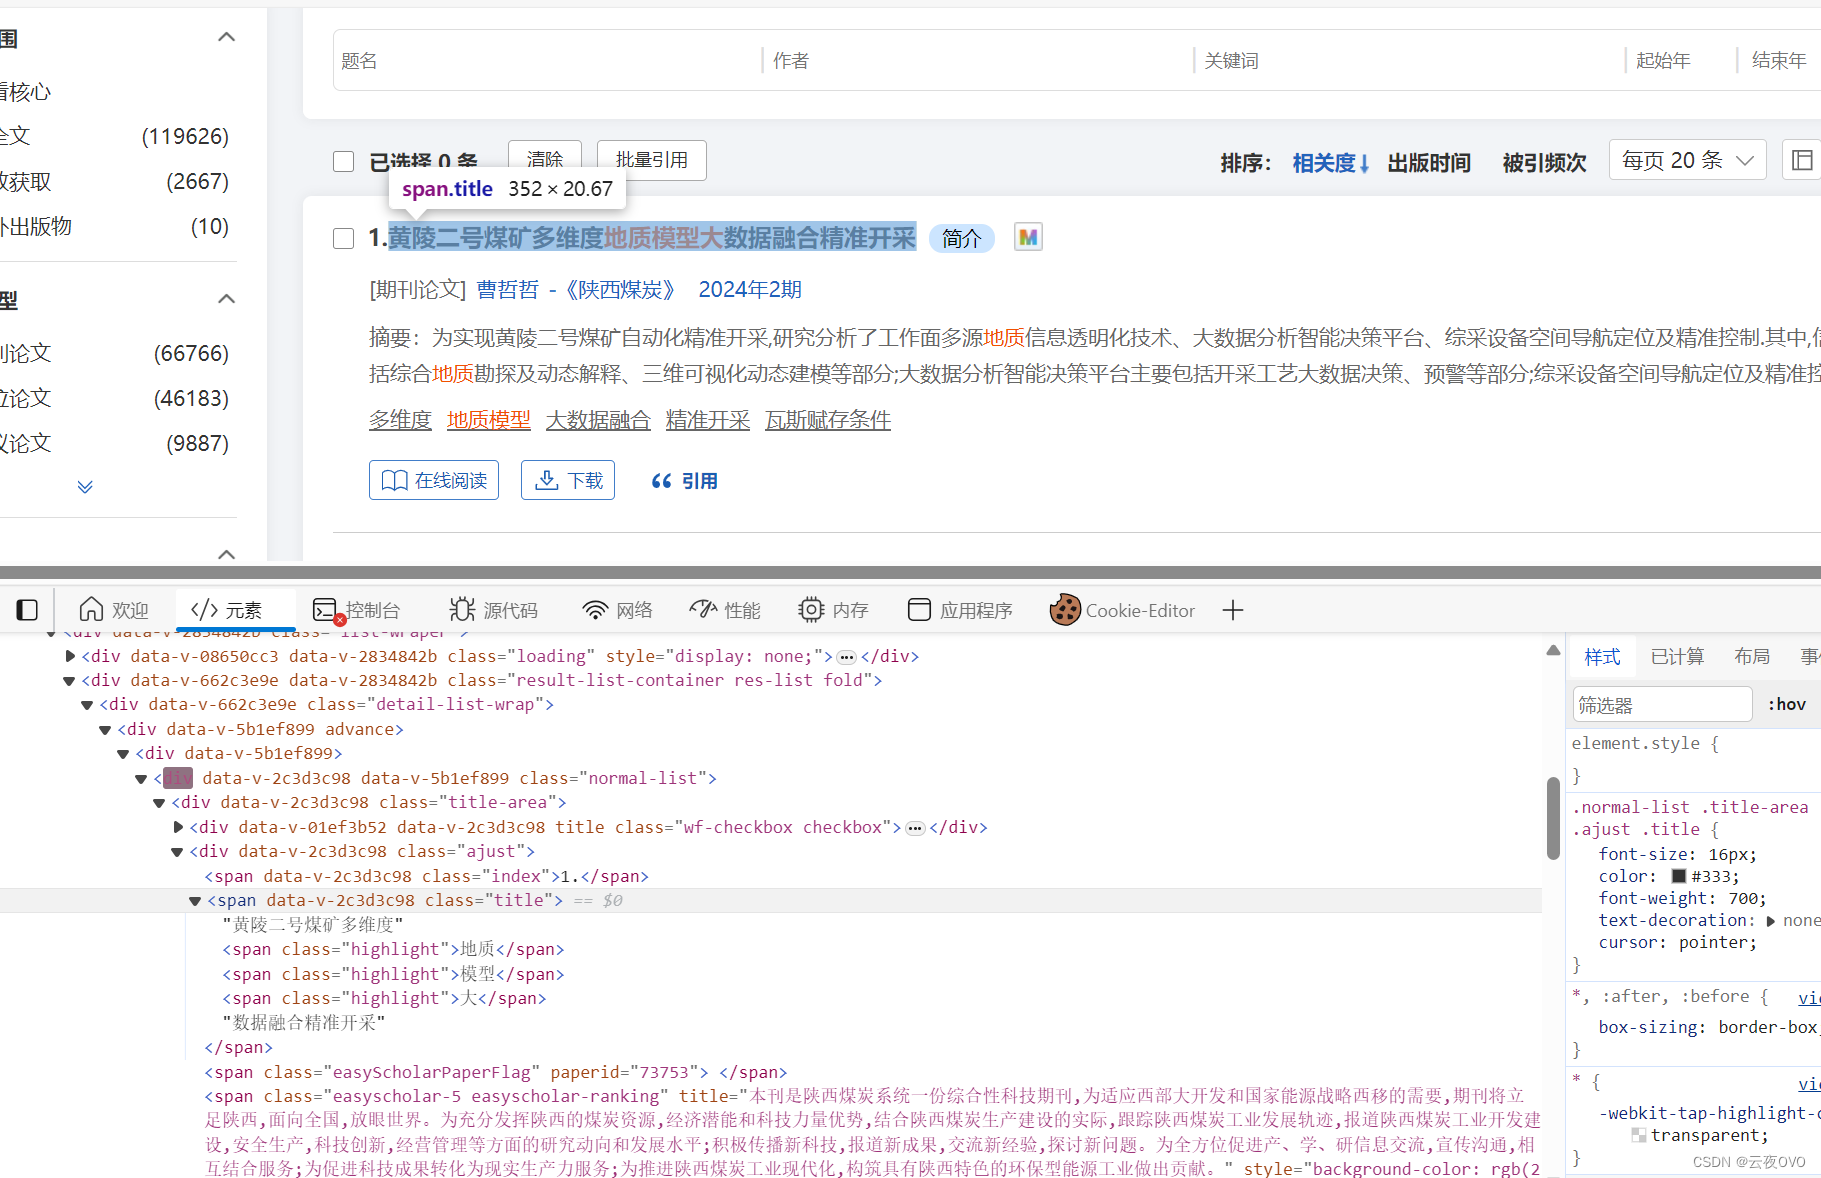Viewport: 1821px width, 1178px height.
Task: Click the 下载 download button
Action: [568, 480]
